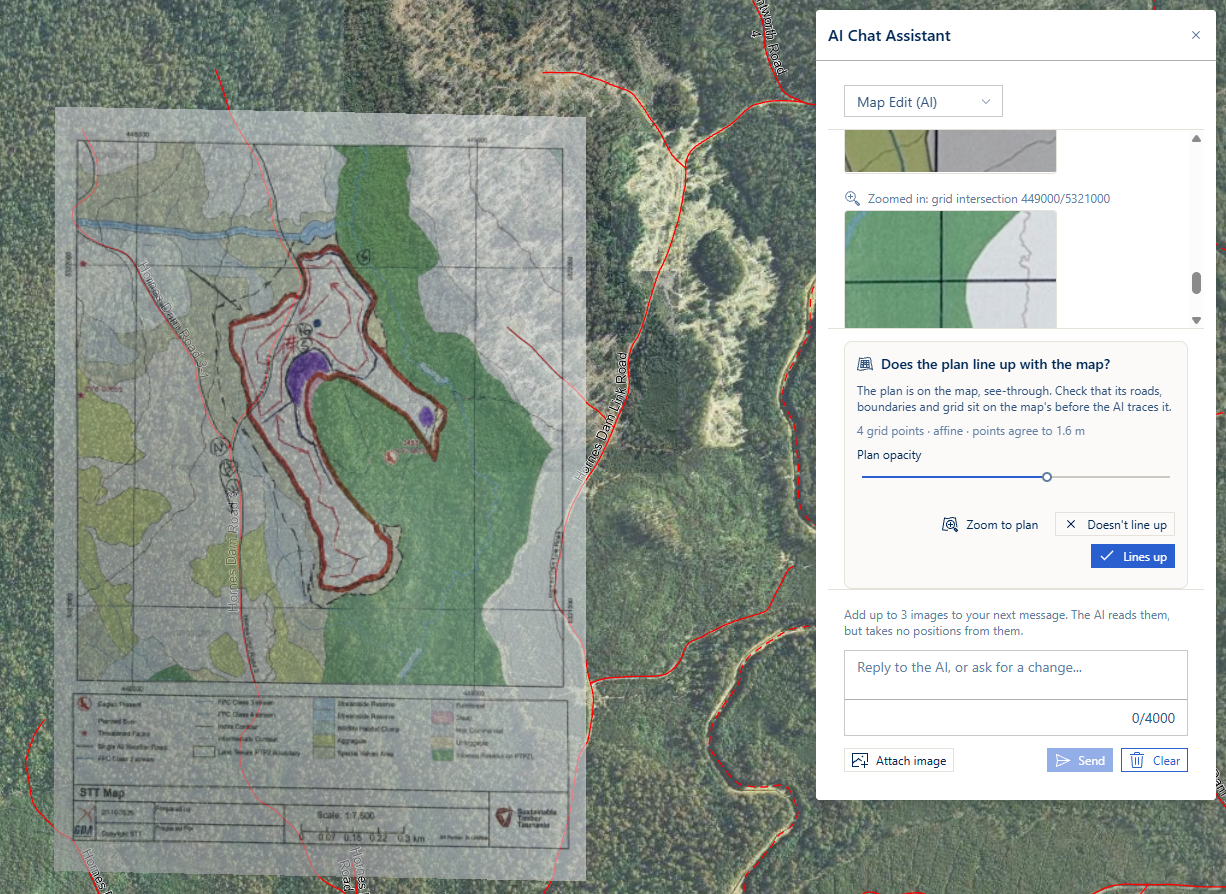Click the 'Does the plan line up with the map?' heading
The height and width of the screenshot is (894, 1226).
(x=995, y=364)
